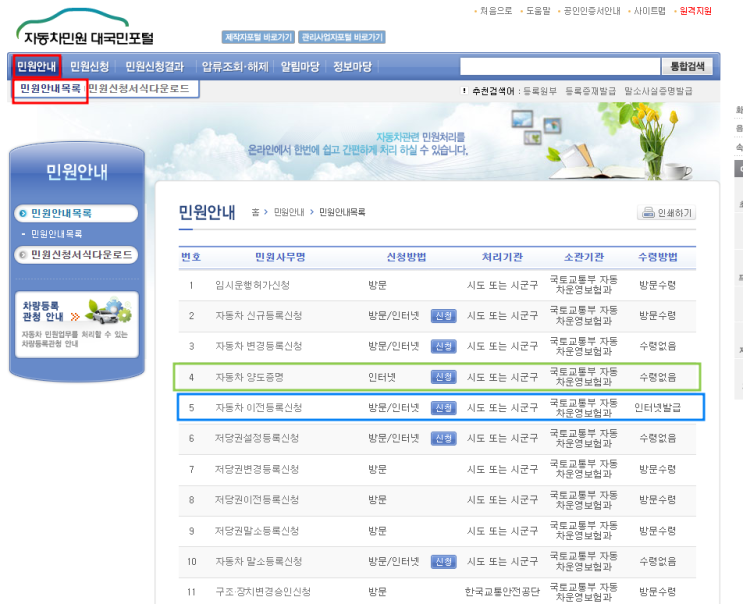The height and width of the screenshot is (604, 743).
Task: Open 자동차 이전등록신청 row title
Action: coord(259,408)
